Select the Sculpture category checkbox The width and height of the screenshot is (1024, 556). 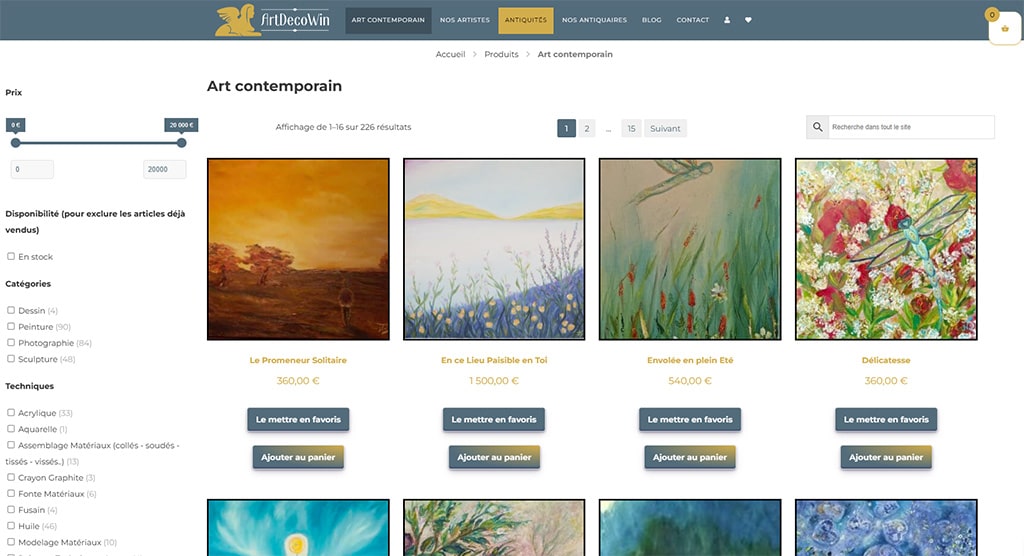pyautogui.click(x=10, y=358)
